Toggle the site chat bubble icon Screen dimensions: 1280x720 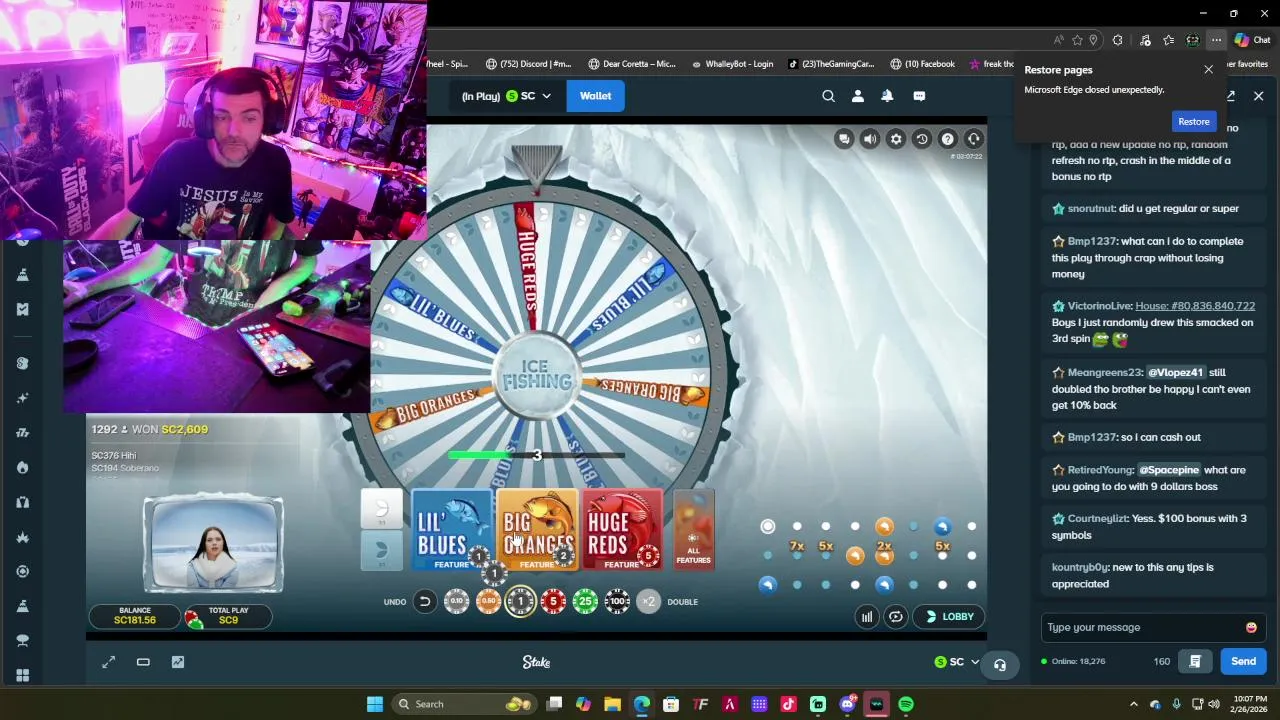click(919, 96)
